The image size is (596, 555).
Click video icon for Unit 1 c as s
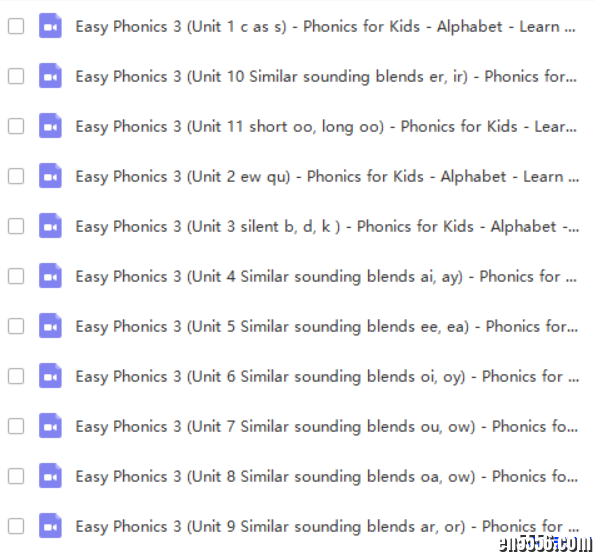tap(50, 26)
